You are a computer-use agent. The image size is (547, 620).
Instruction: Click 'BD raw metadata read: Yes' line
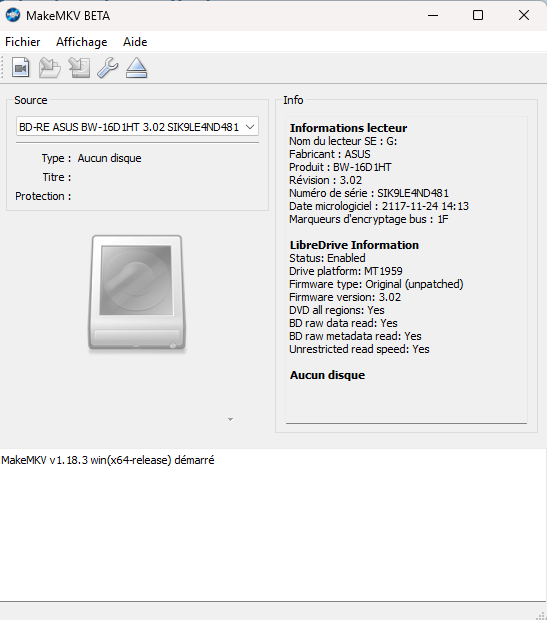pos(355,336)
